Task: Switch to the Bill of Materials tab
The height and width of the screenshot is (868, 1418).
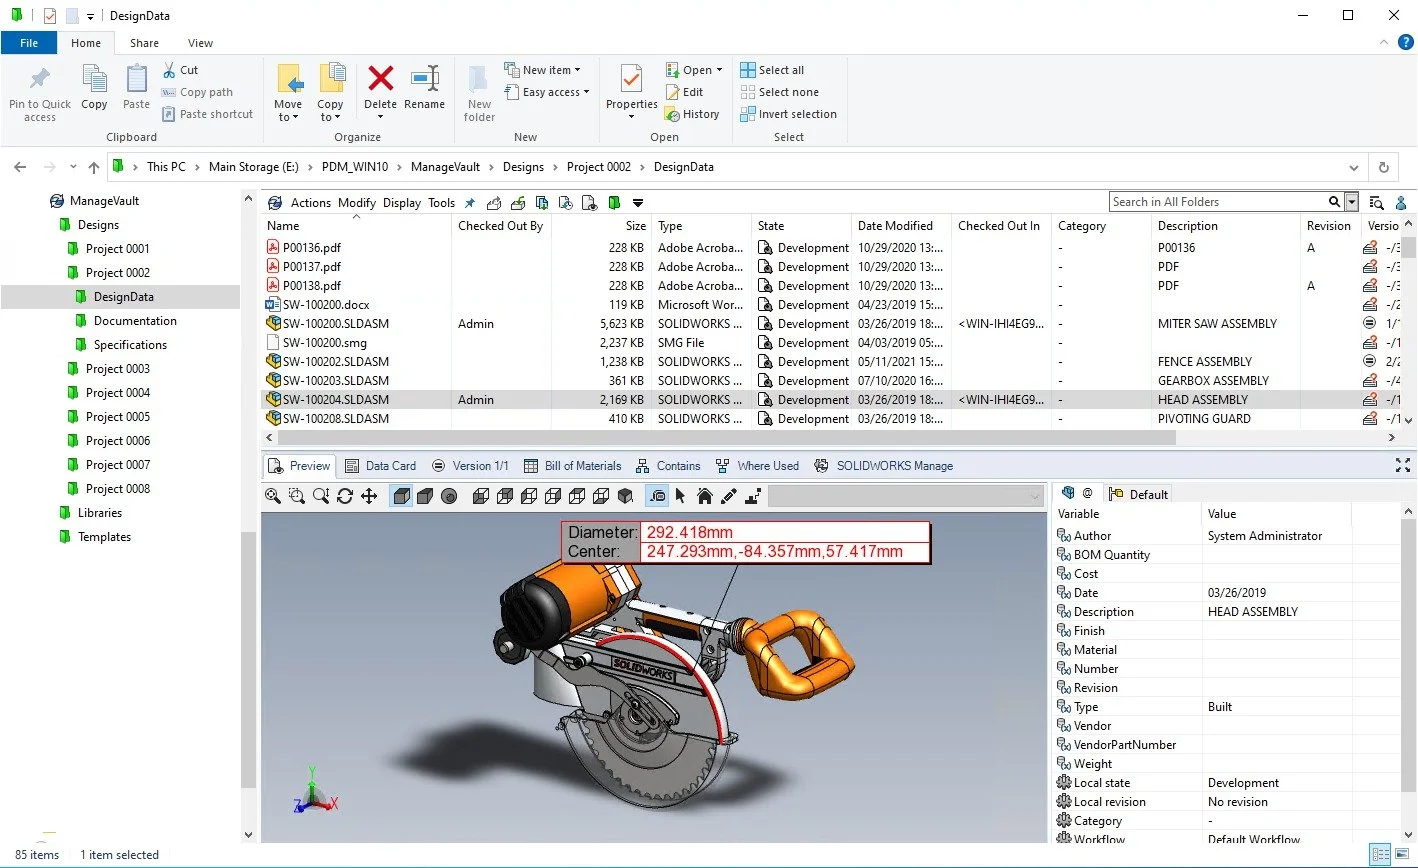Action: (x=572, y=466)
